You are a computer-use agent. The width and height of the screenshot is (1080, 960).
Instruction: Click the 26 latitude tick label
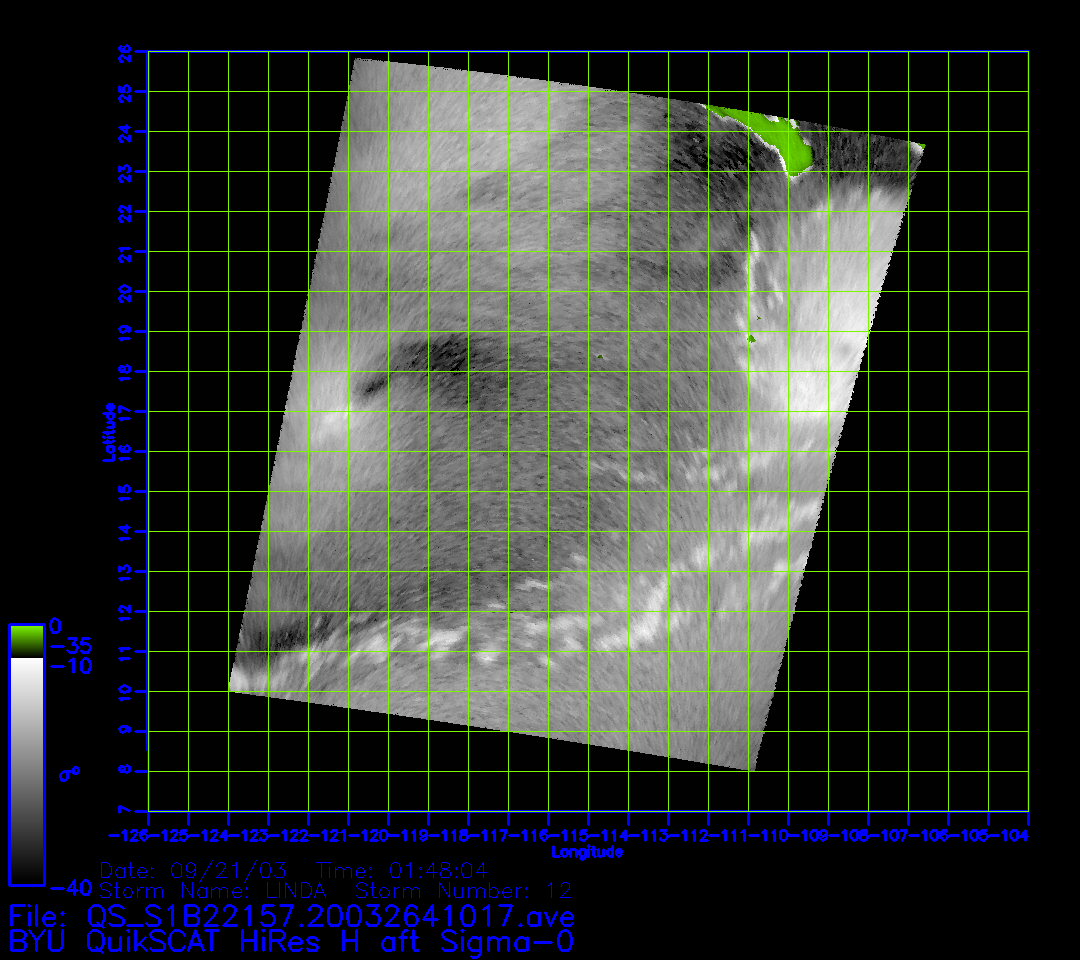[126, 51]
